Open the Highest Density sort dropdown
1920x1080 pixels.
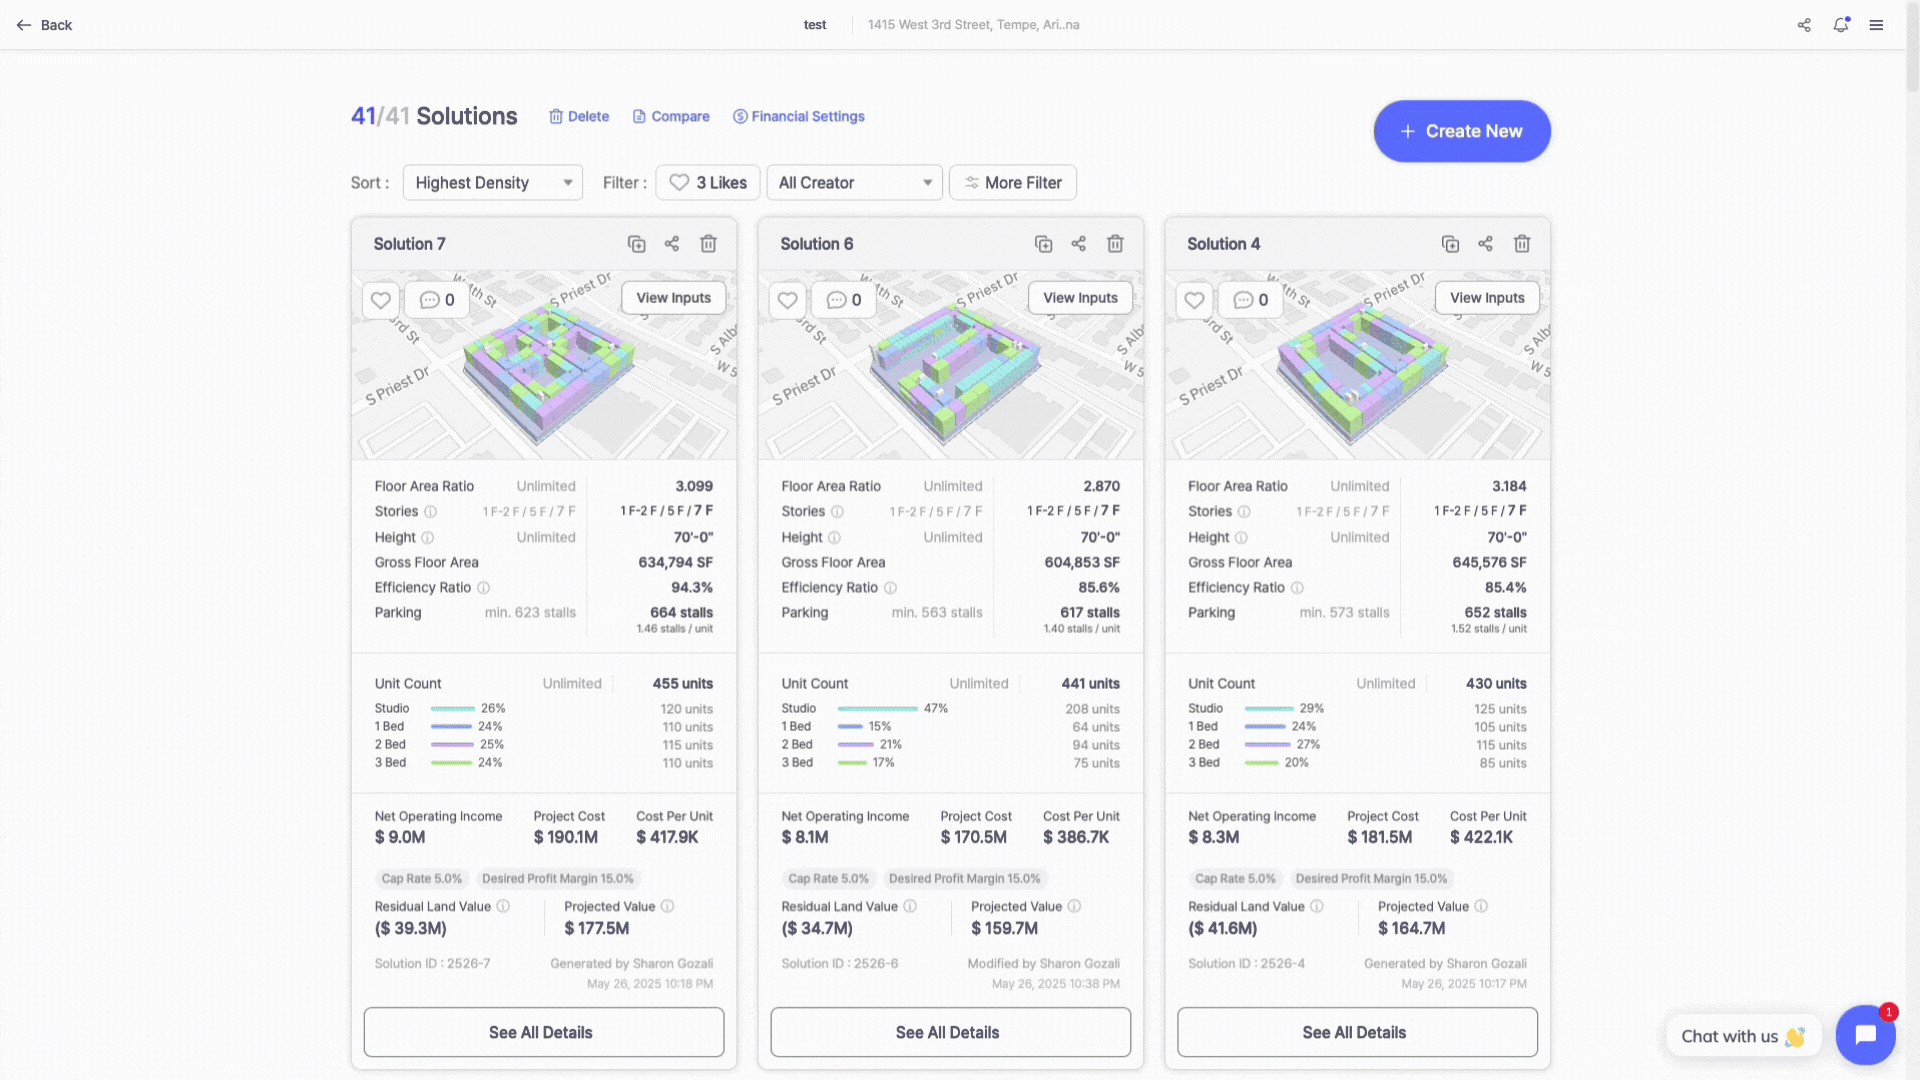(x=492, y=183)
